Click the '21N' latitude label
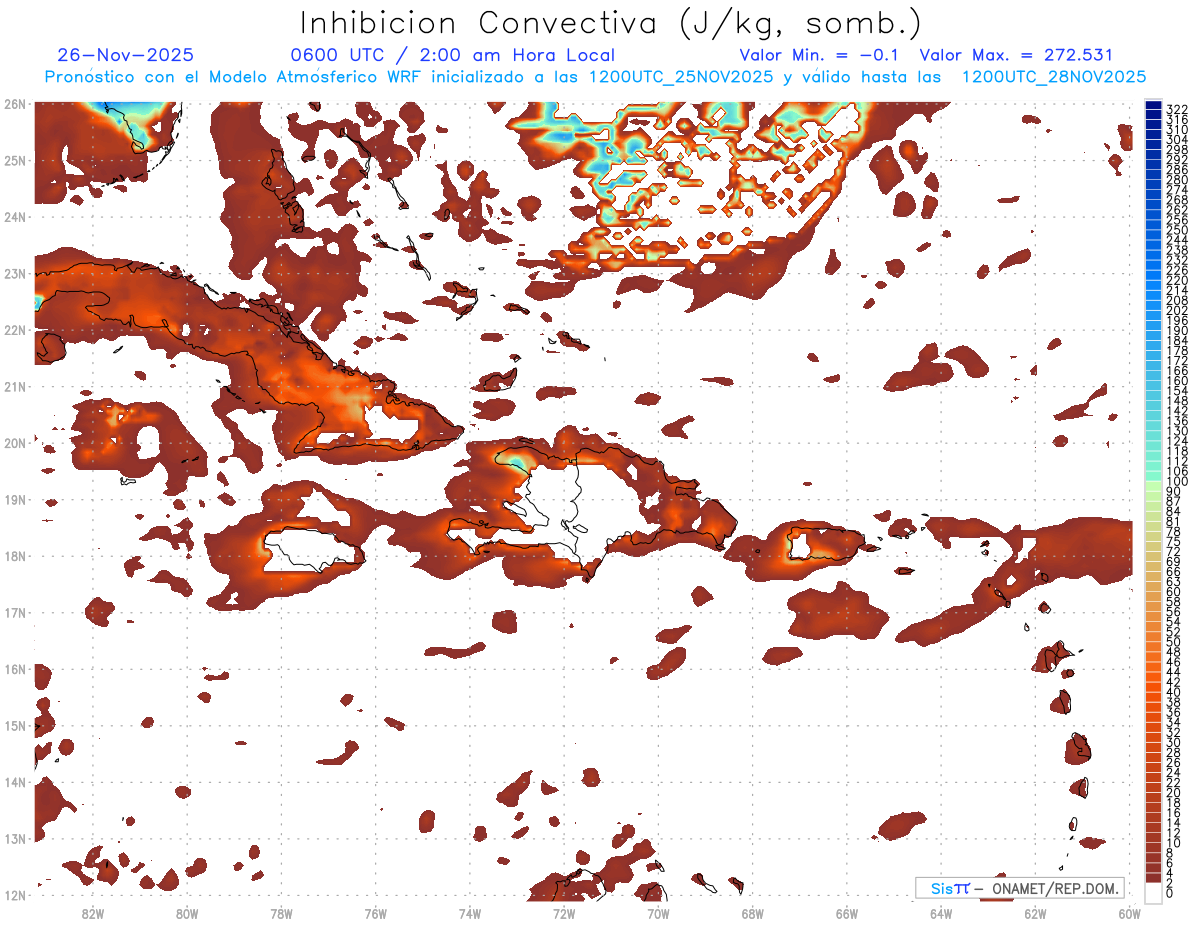 [x=15, y=386]
